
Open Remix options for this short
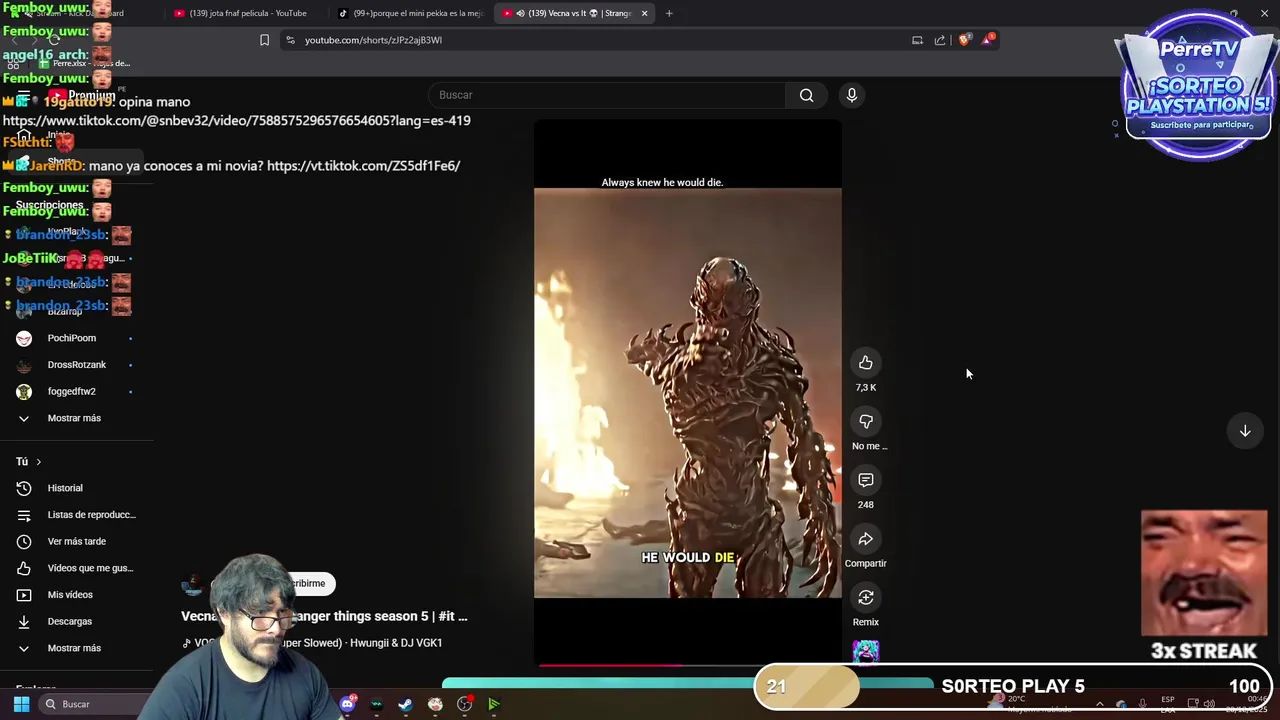pyautogui.click(x=866, y=598)
